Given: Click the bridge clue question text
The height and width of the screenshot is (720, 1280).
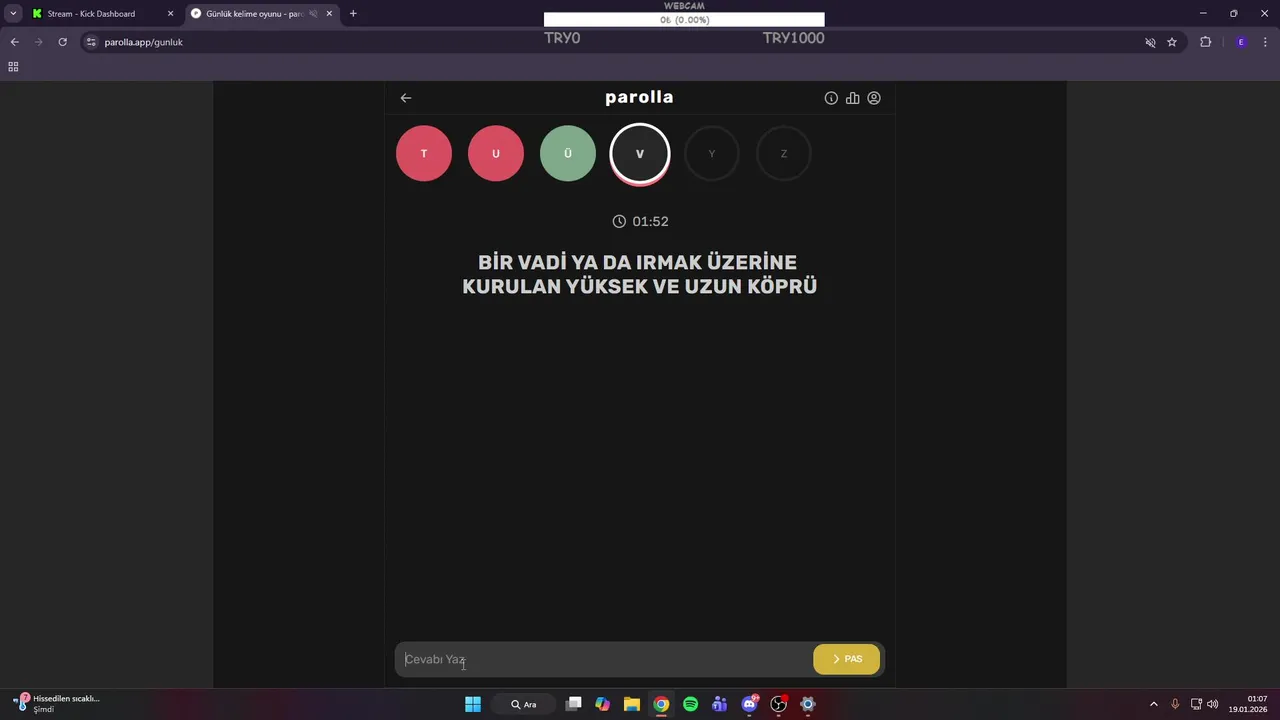Looking at the screenshot, I should [640, 274].
